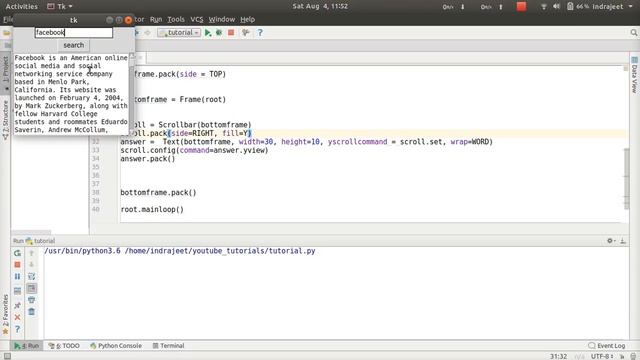This screenshot has height=360, width=640.
Task: Click the code editor vertical scrollbar
Action: (x=626, y=178)
